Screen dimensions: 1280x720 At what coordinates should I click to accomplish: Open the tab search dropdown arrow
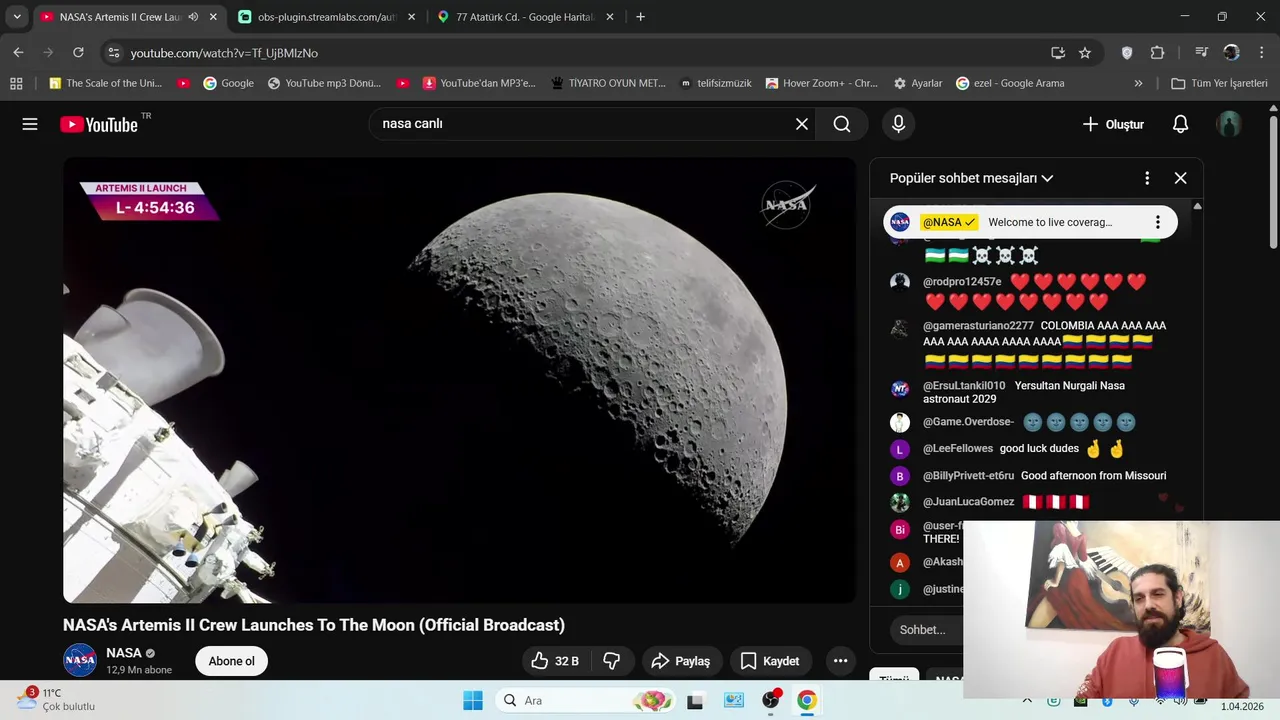17,17
